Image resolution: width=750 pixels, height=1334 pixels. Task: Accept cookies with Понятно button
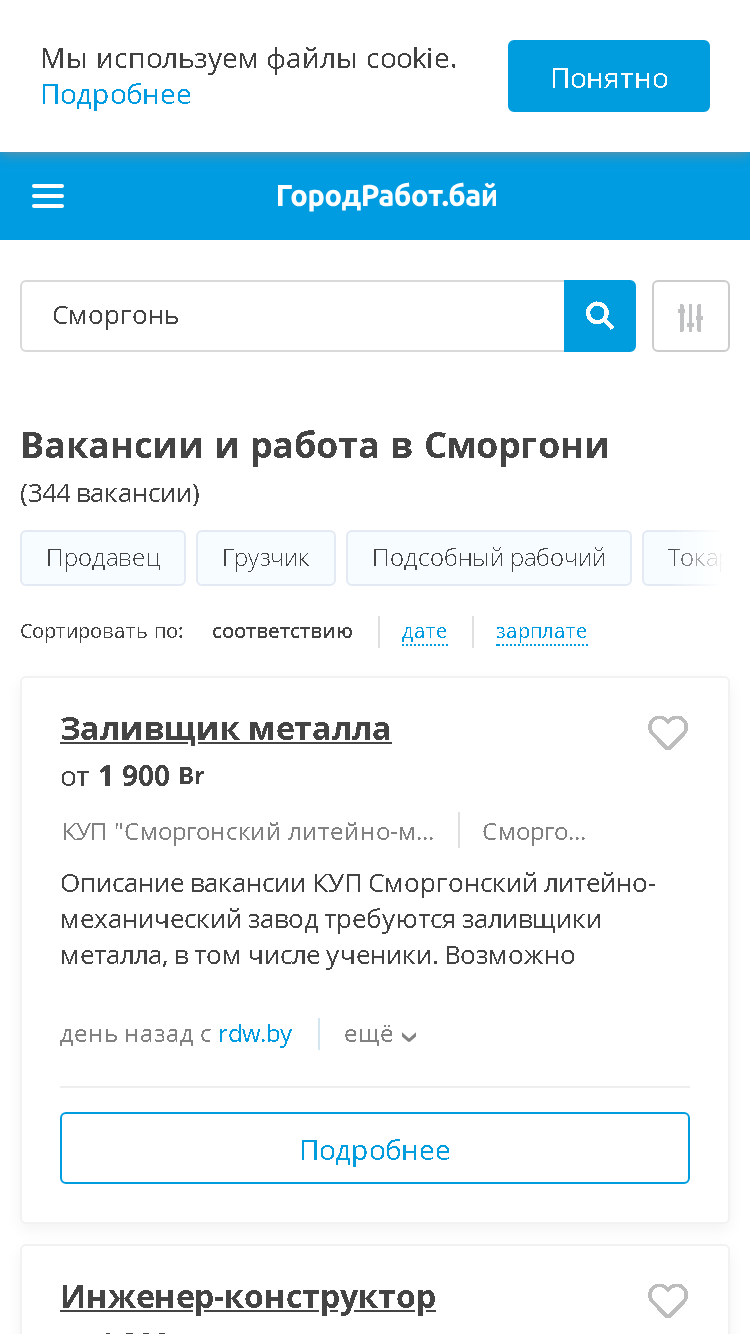tap(609, 76)
